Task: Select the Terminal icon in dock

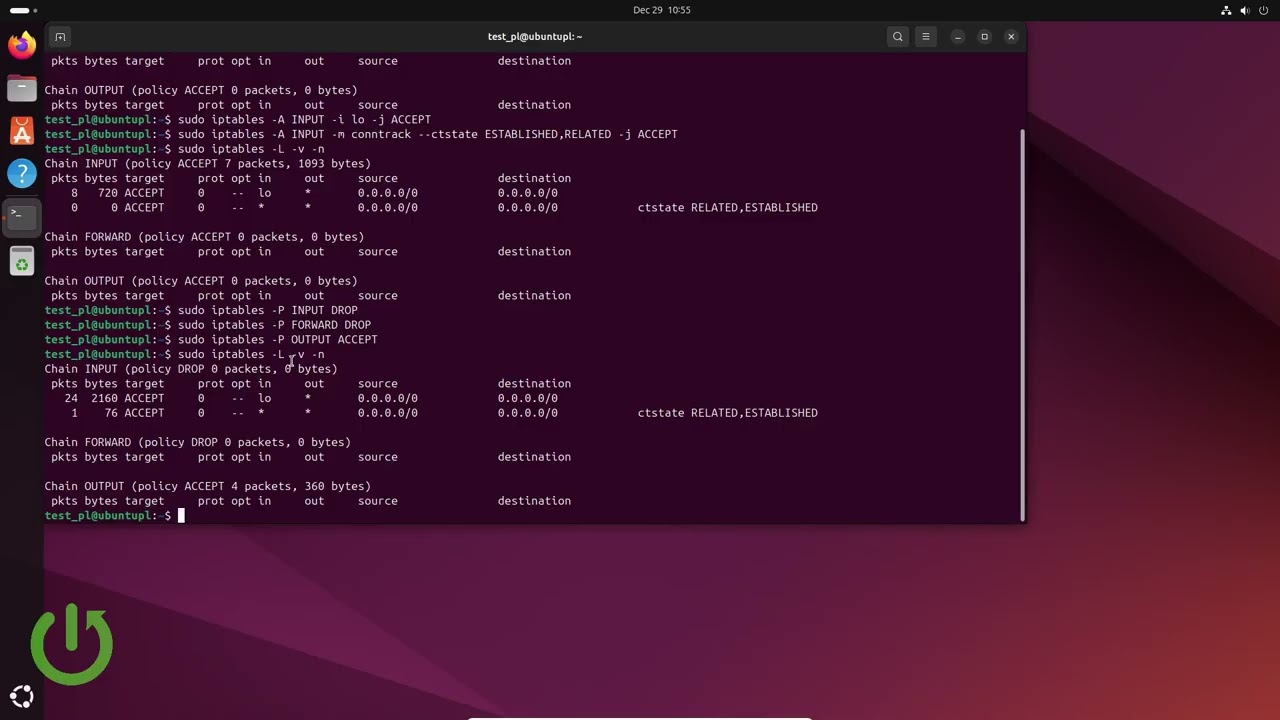Action: (x=22, y=217)
